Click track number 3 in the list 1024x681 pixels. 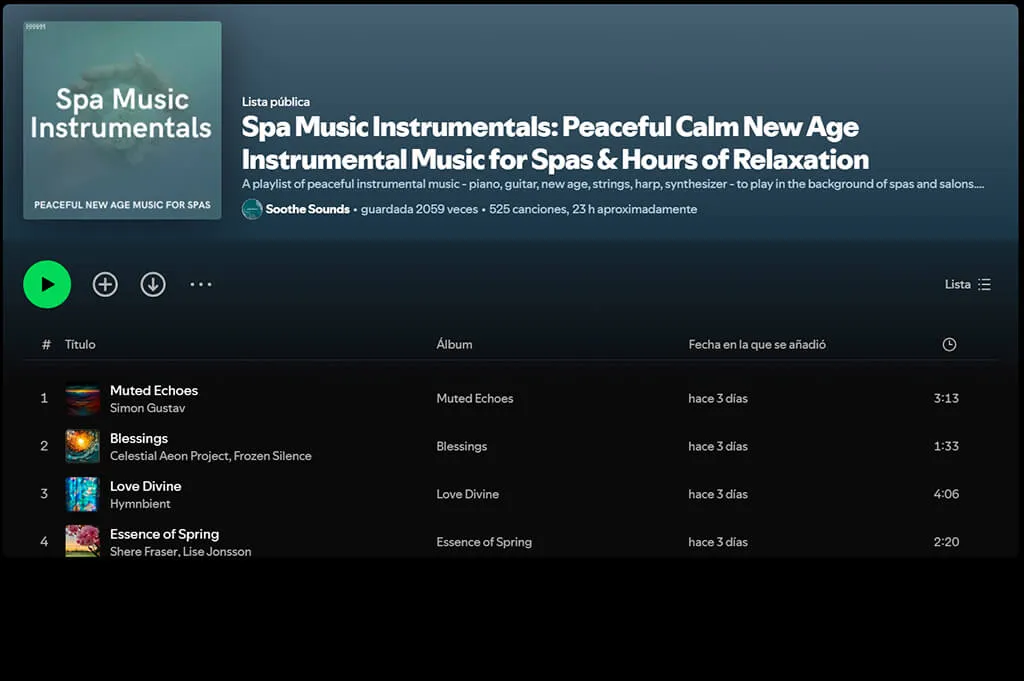pos(44,494)
